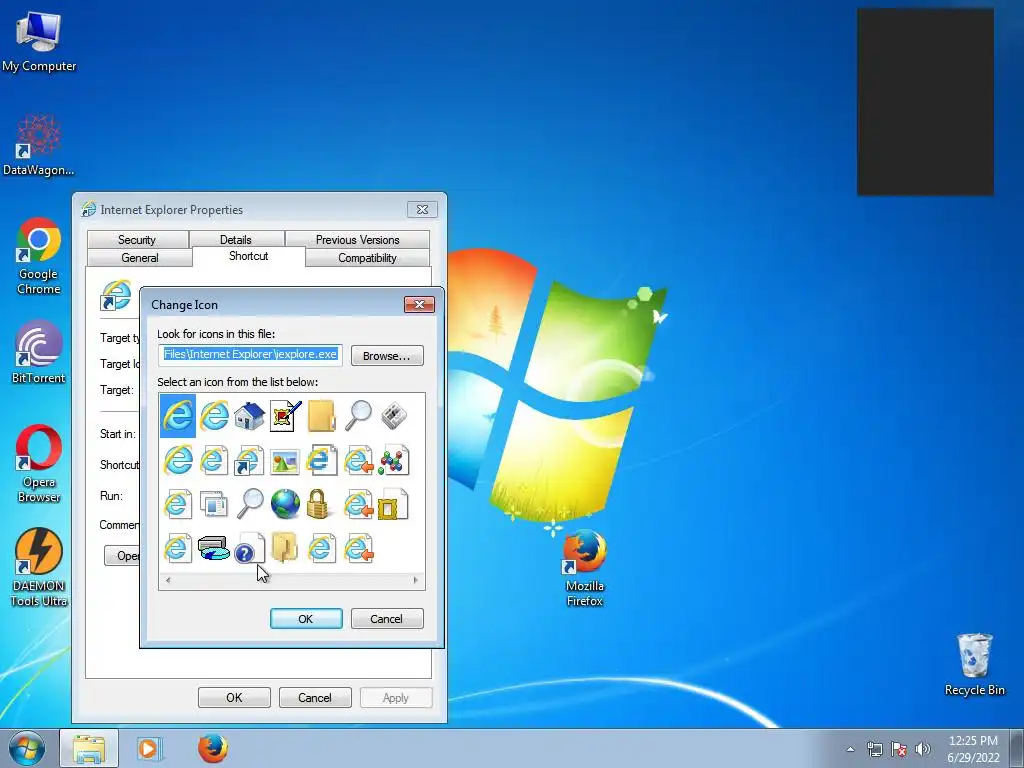Switch to the Details tab
Viewport: 1024px width, 768px height.
point(236,240)
